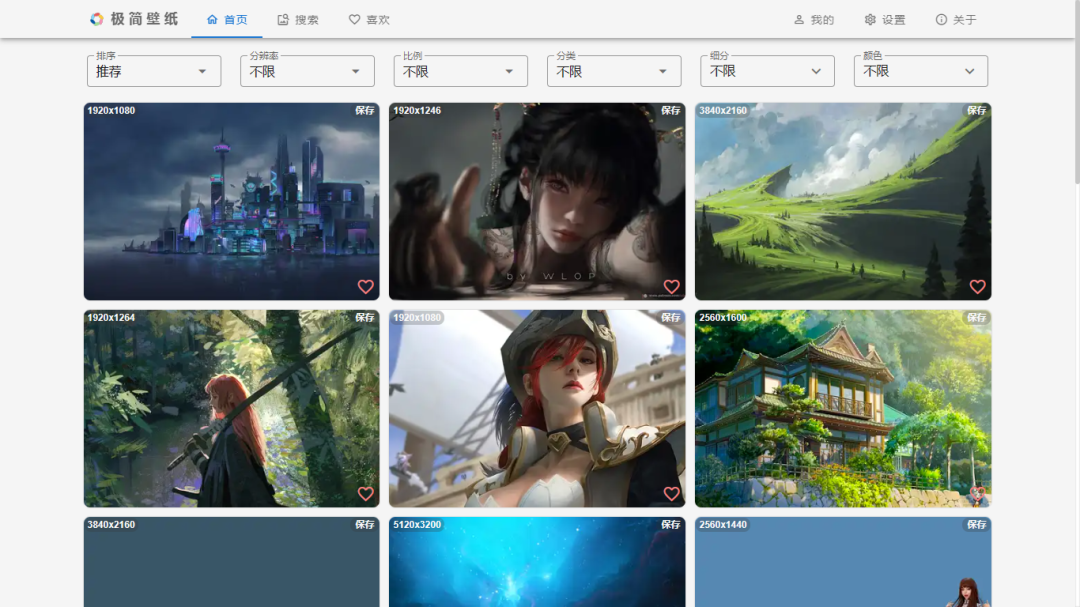Open the plain slate 3840x2160 wallpaper
This screenshot has width=1080, height=607.
point(231,562)
